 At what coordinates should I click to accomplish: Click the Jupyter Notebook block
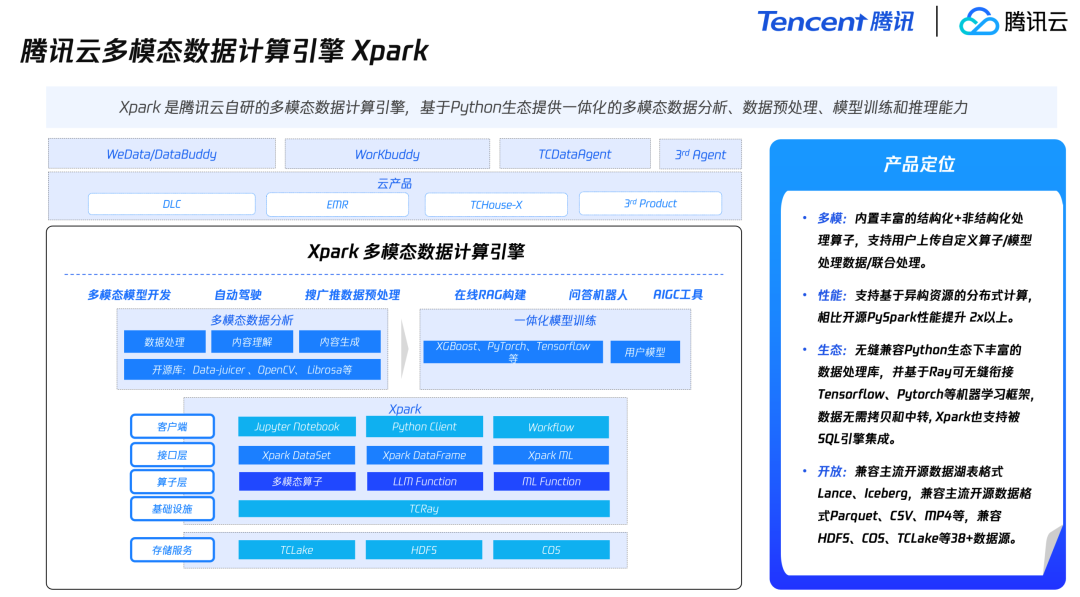coord(297,427)
